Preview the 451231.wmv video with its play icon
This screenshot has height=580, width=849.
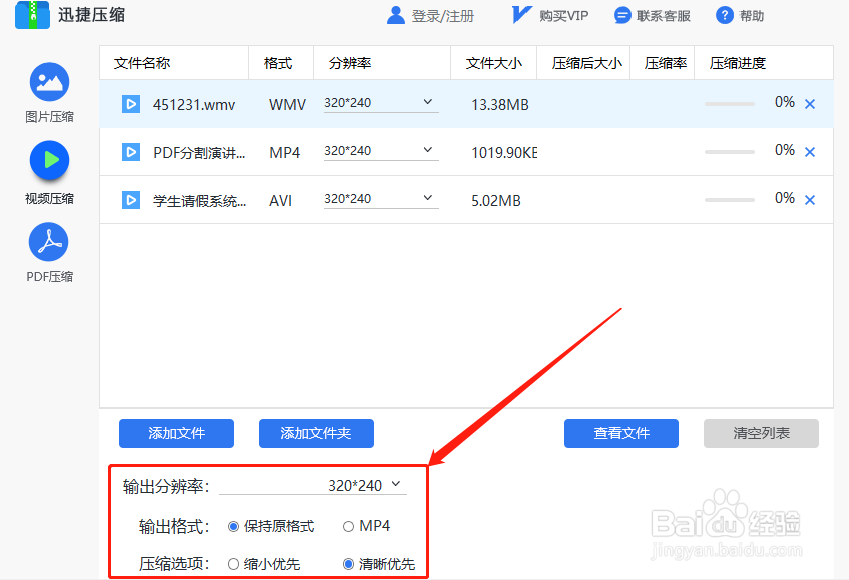coord(130,103)
